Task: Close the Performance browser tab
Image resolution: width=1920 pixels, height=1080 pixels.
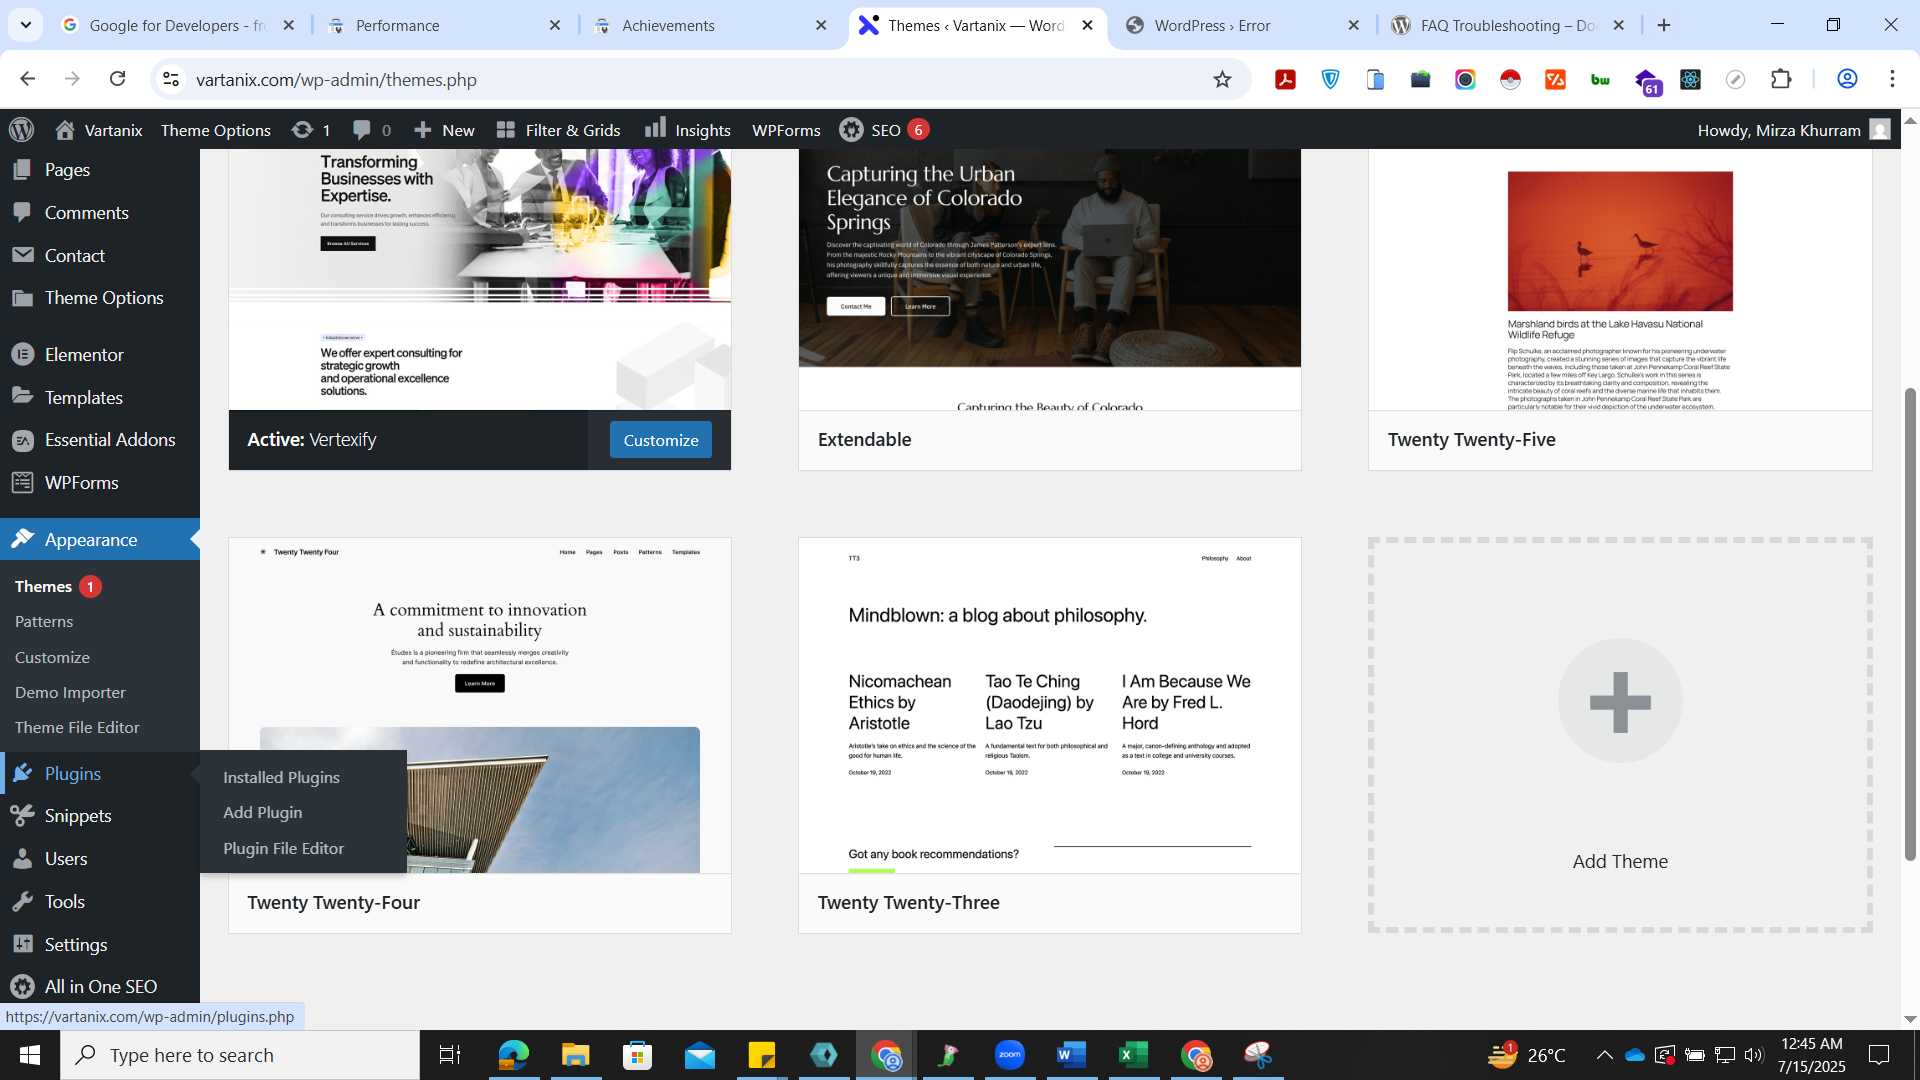Action: point(555,26)
